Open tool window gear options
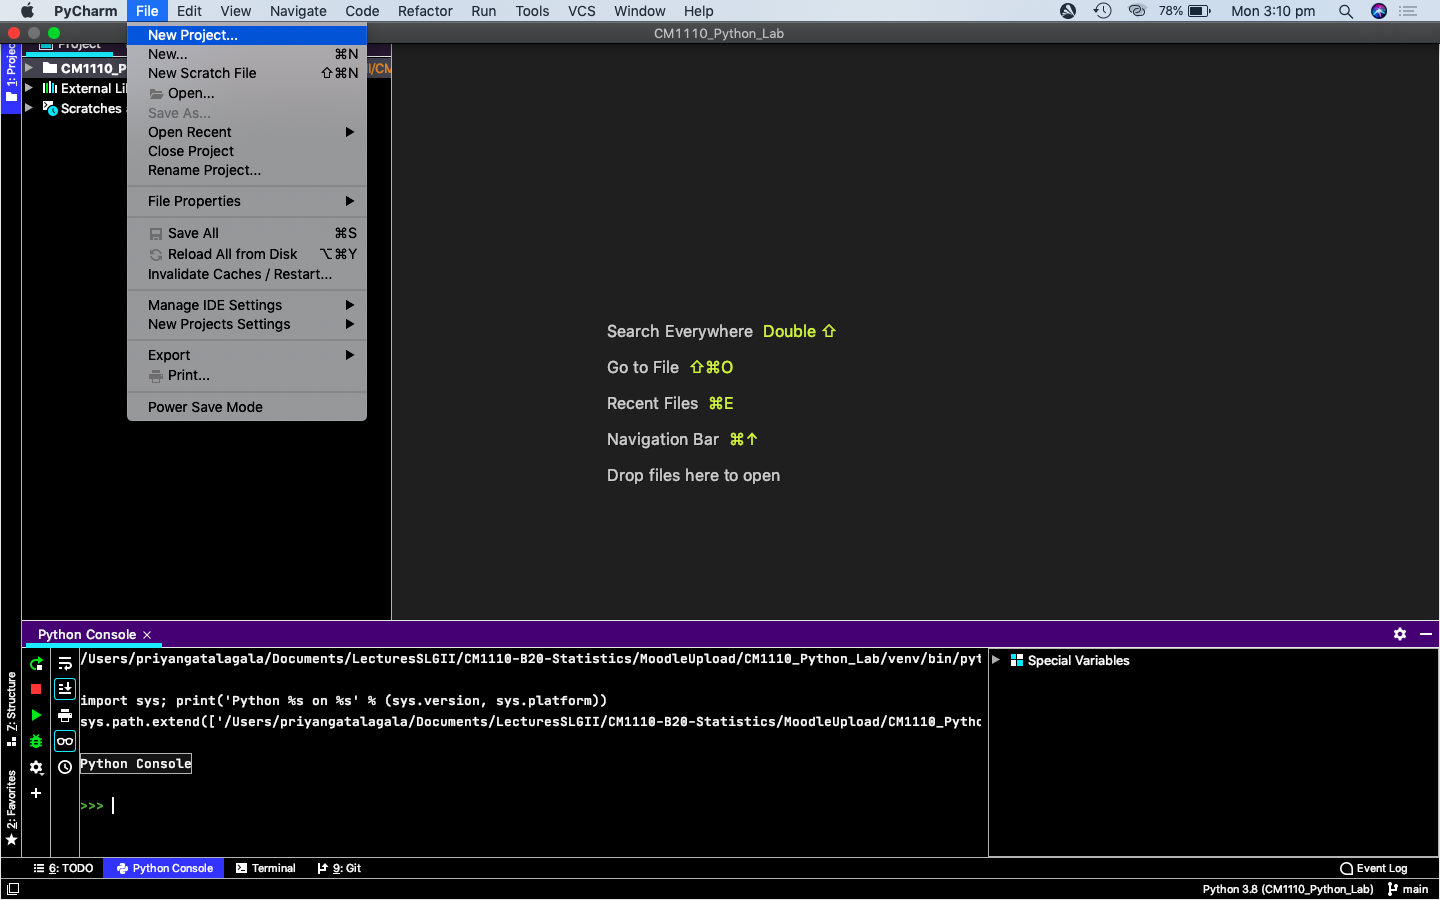This screenshot has width=1440, height=900. tap(1400, 634)
